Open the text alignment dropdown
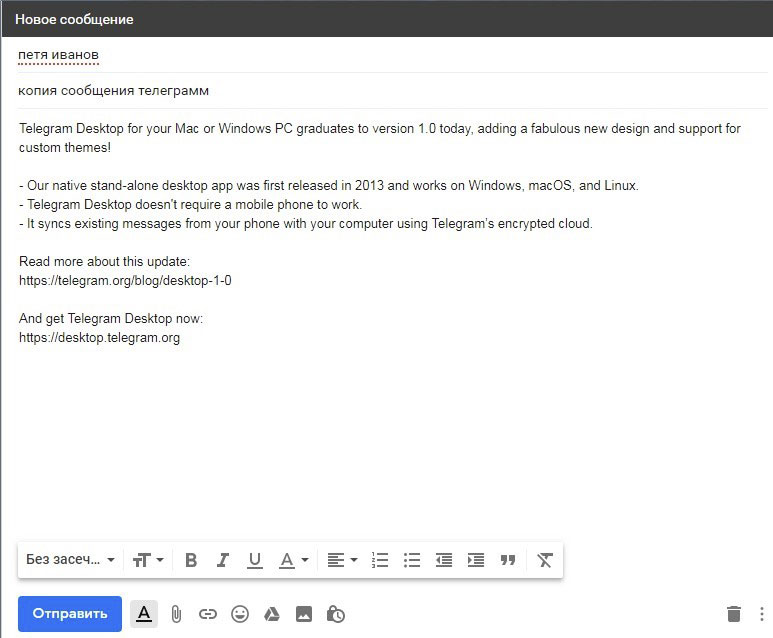773x638 pixels. click(342, 560)
